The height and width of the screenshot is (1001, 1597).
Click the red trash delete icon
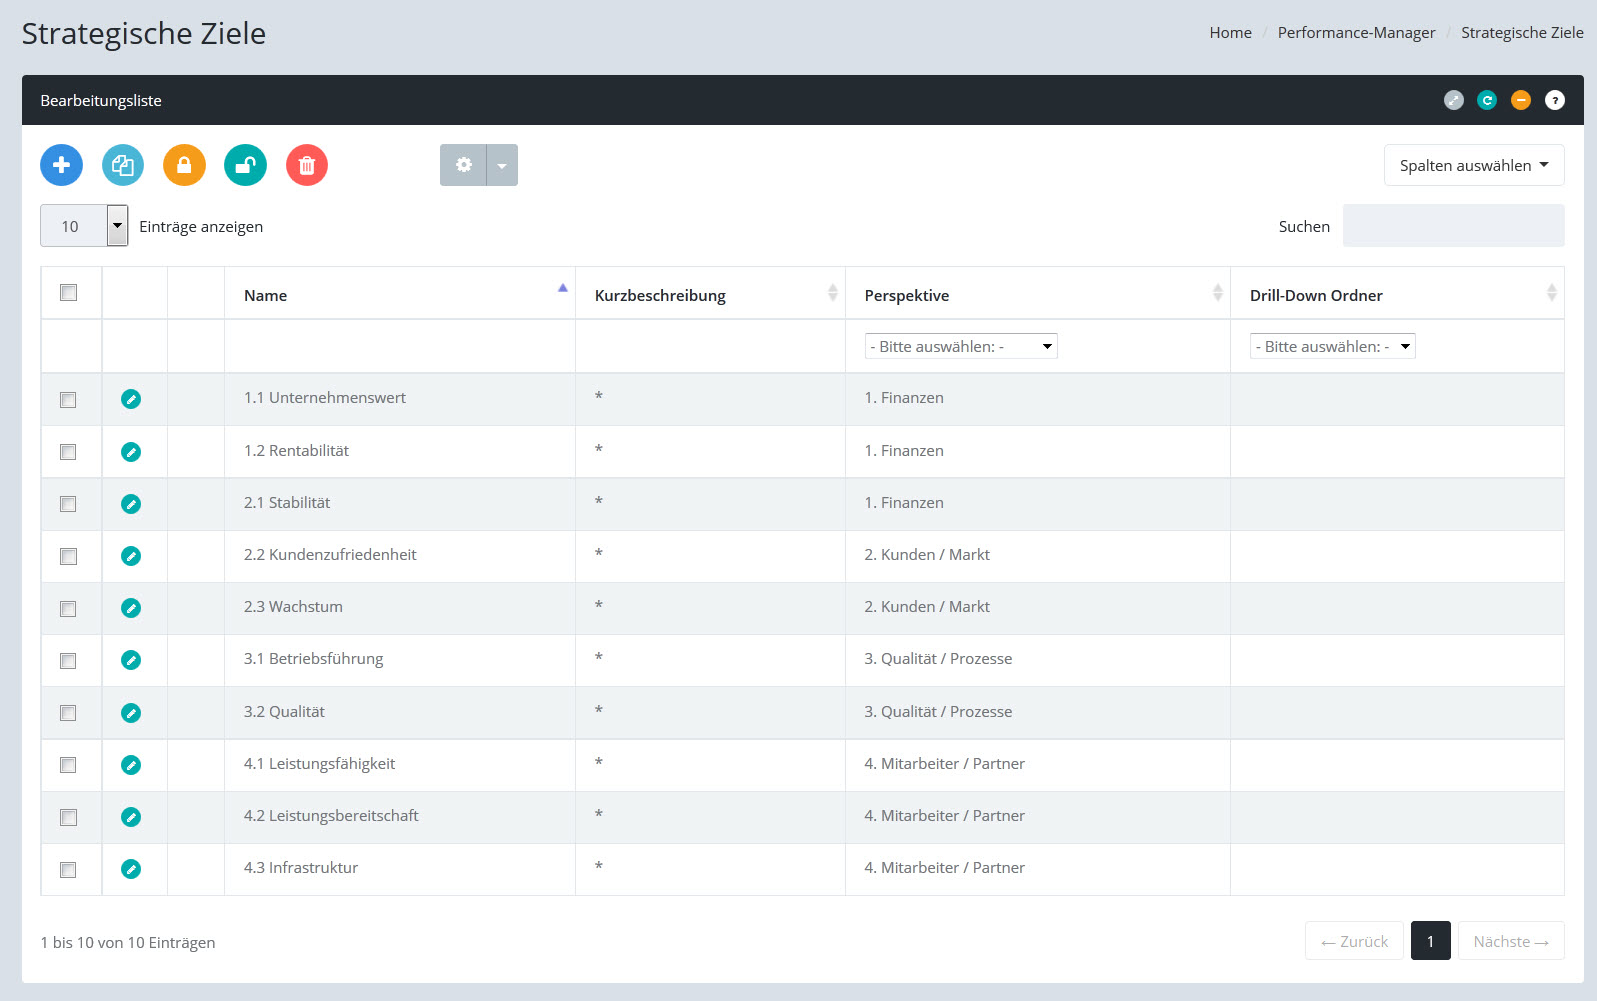pos(307,165)
